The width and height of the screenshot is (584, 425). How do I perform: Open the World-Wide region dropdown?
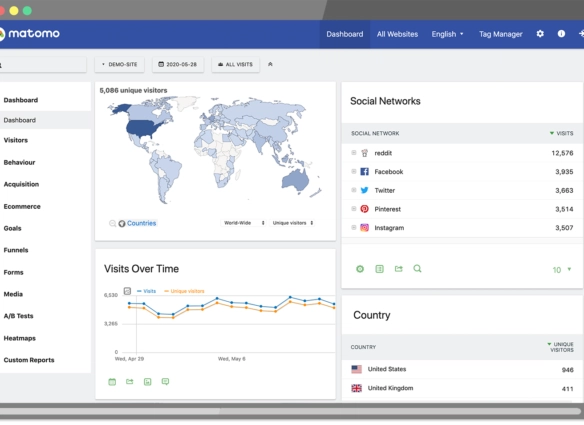pyautogui.click(x=244, y=223)
